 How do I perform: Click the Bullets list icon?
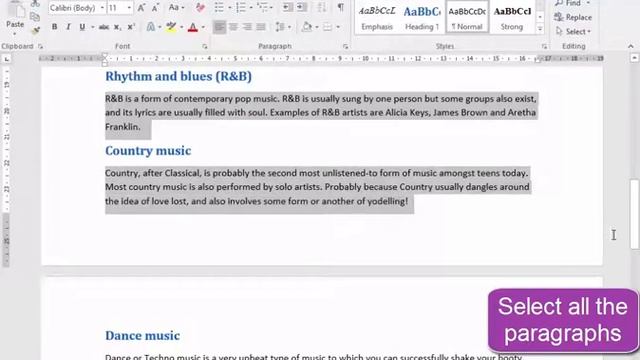click(x=219, y=7)
